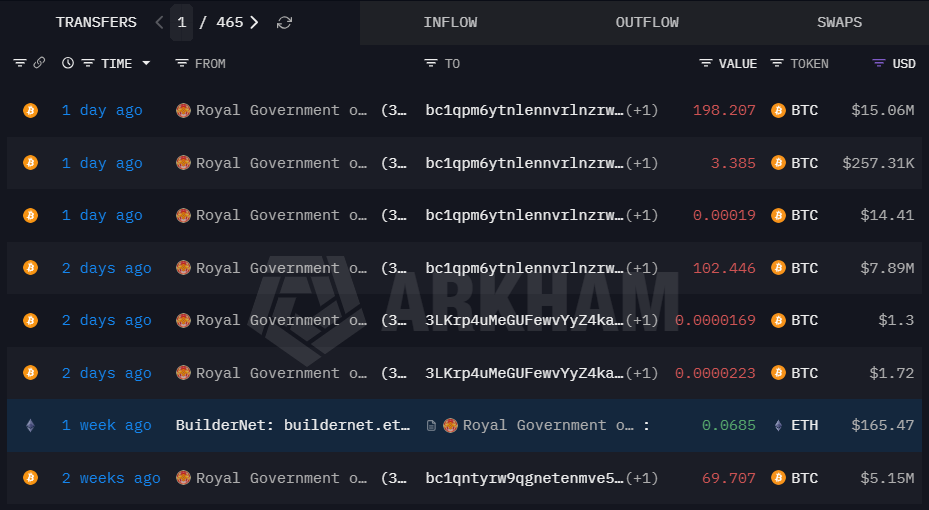Click the TOKEN column filter icon

click(777, 63)
